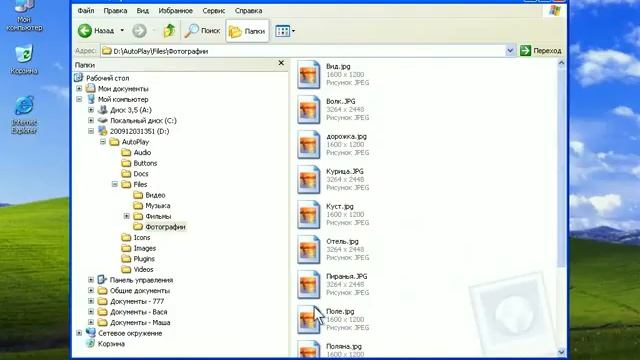Click the Поляна.jpg file name
Image resolution: width=640 pixels, height=360 pixels.
coord(344,347)
